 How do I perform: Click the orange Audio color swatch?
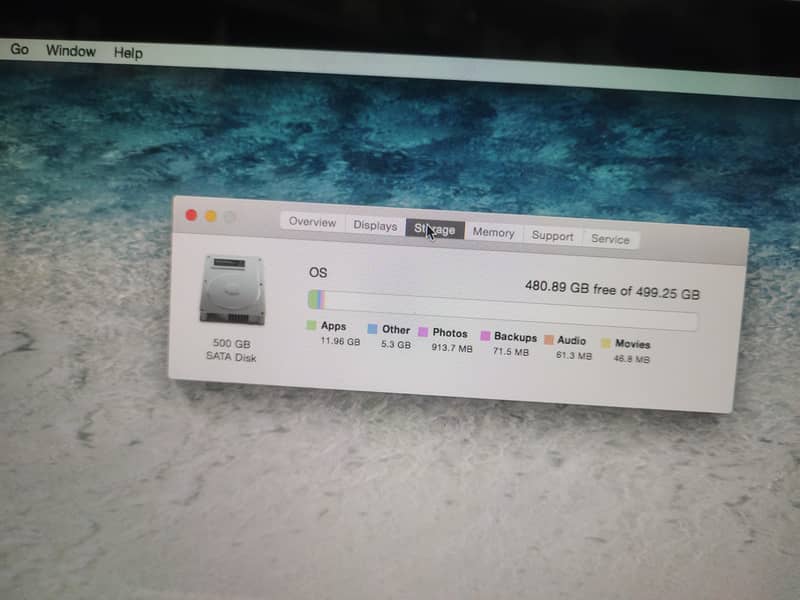point(548,340)
